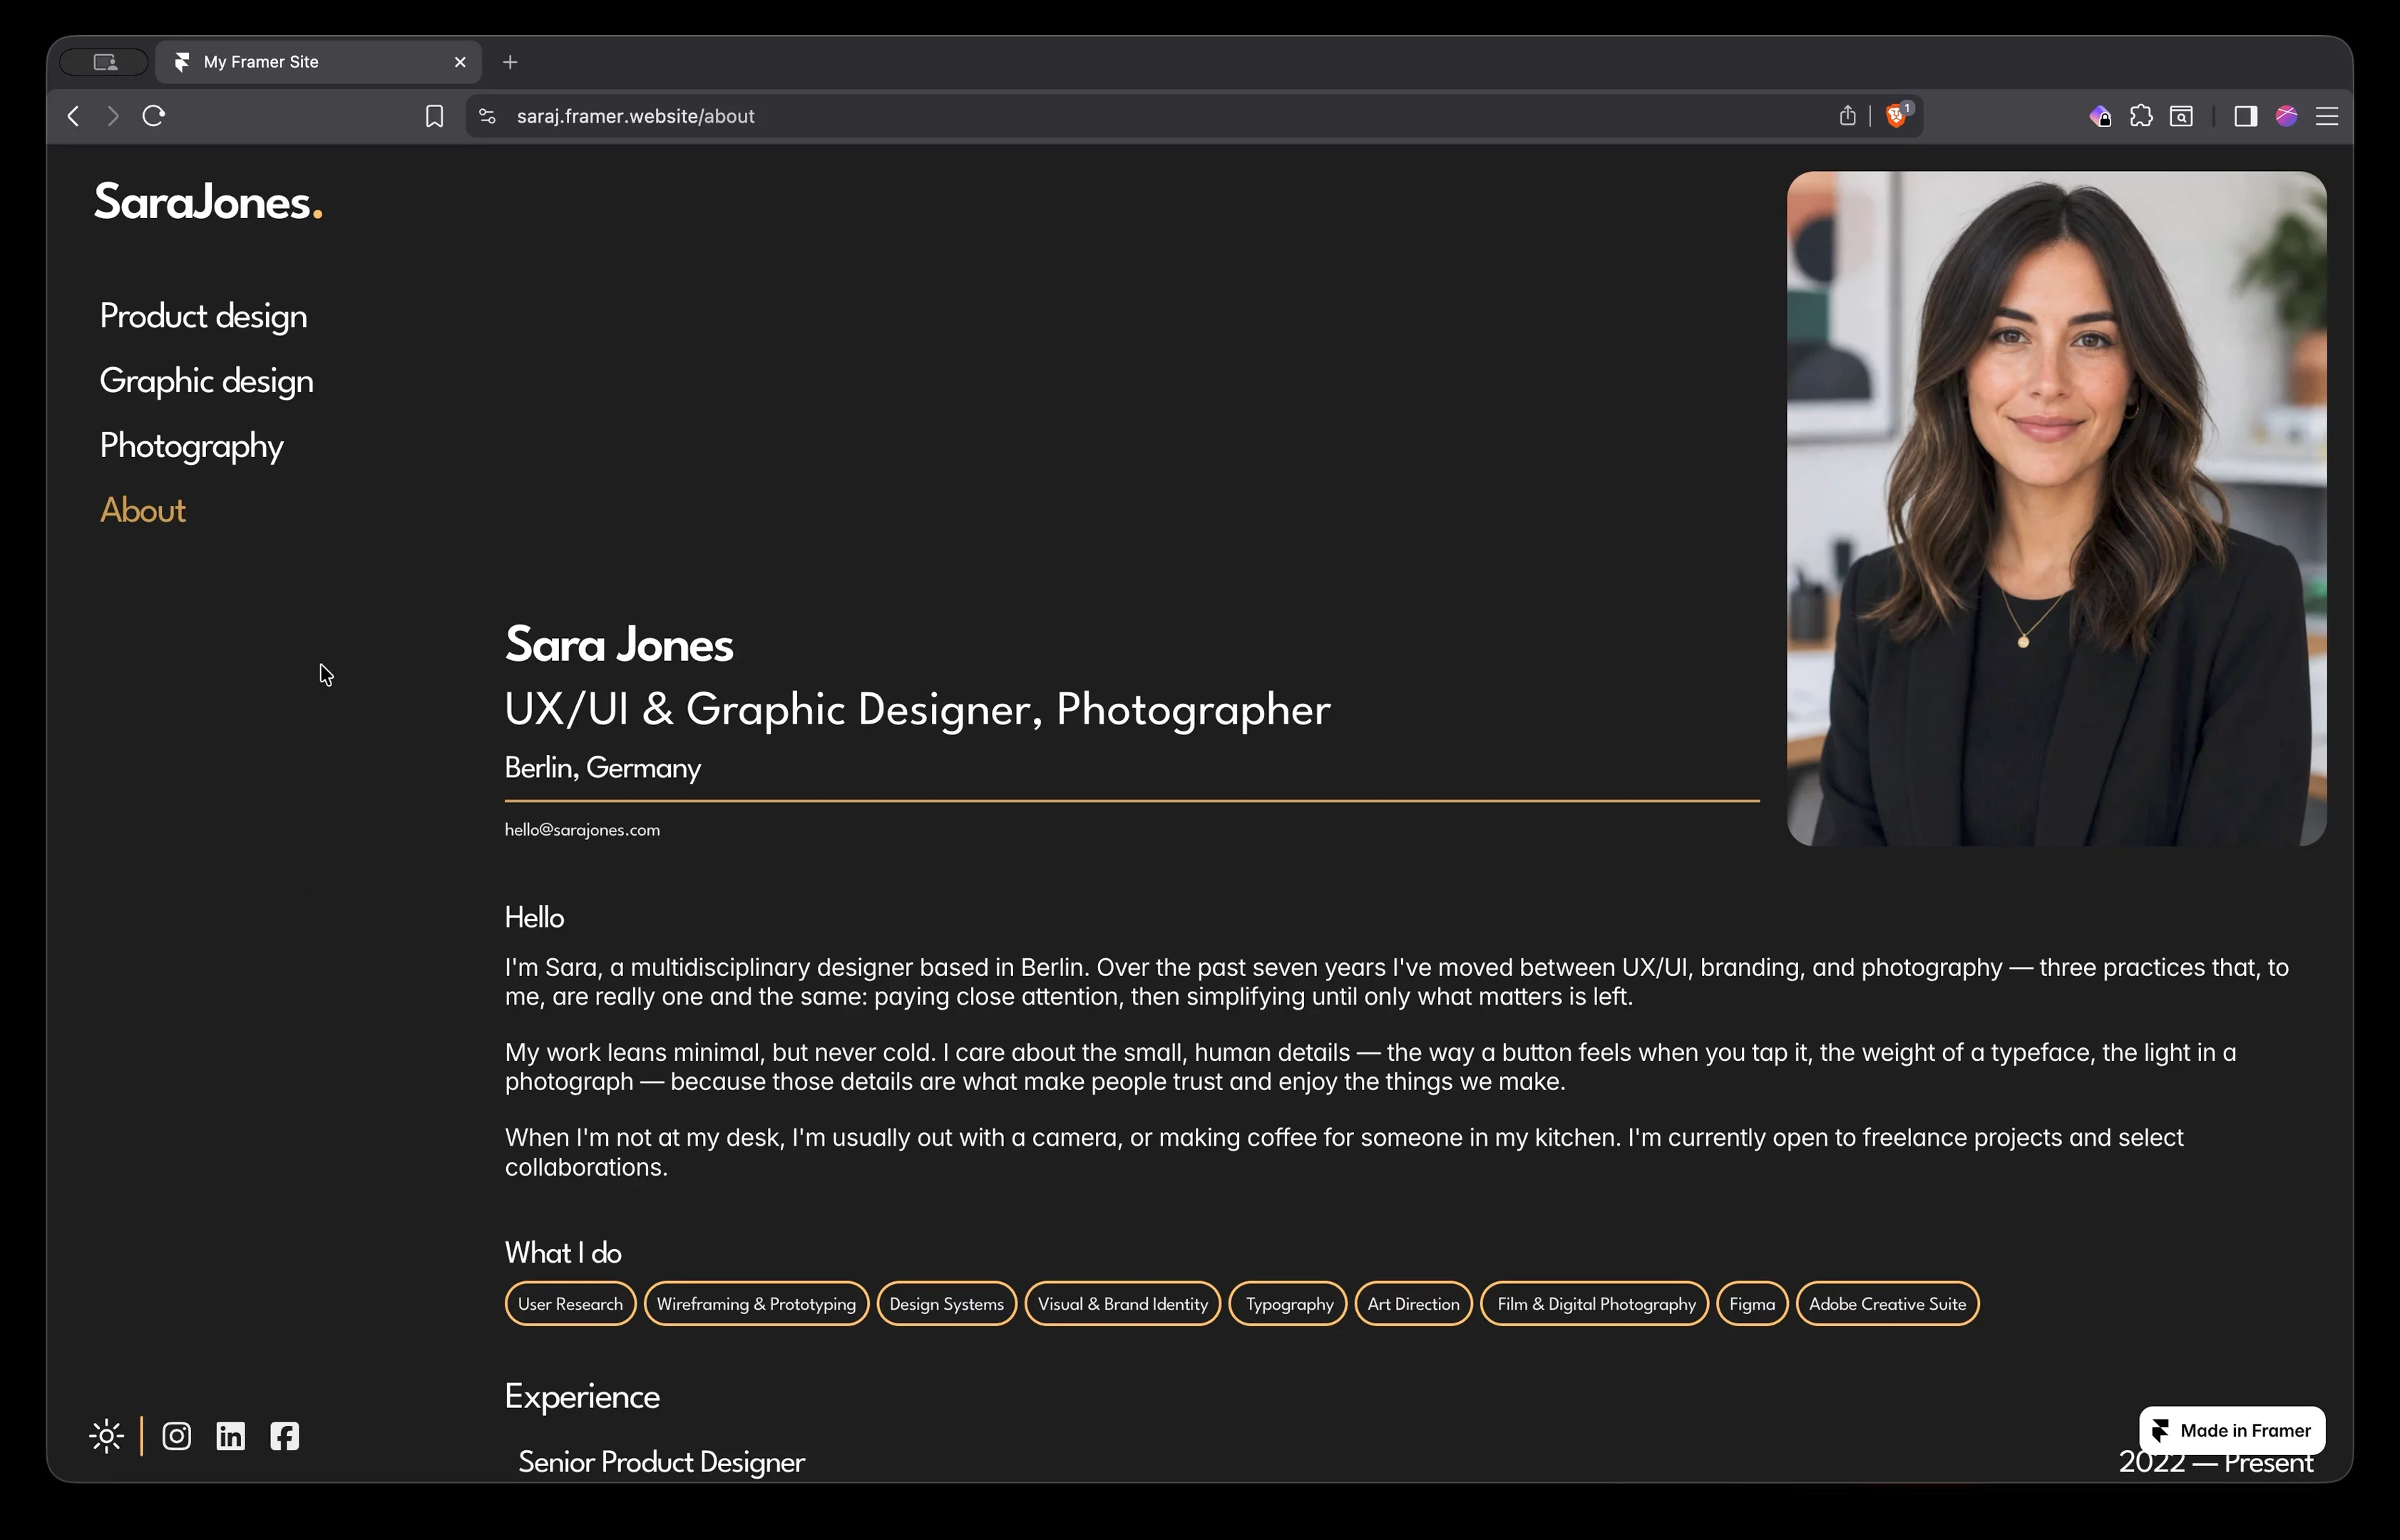2400x1540 pixels.
Task: Open Brave Shields icon
Action: point(1897,115)
